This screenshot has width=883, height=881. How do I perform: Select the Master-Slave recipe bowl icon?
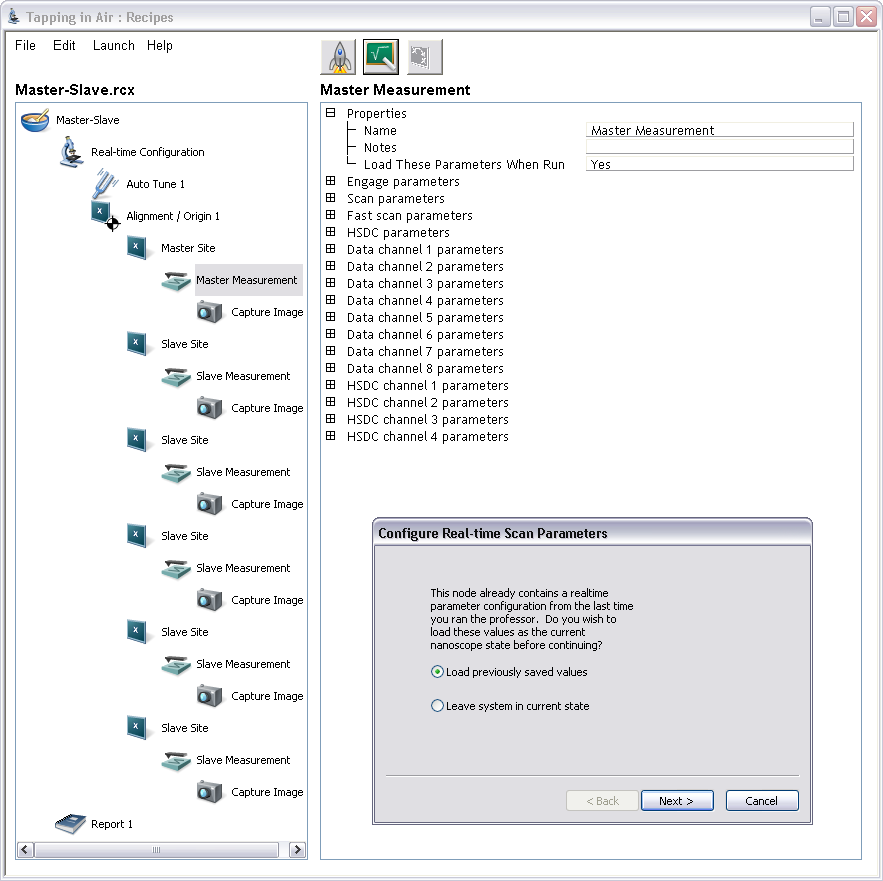(35, 121)
